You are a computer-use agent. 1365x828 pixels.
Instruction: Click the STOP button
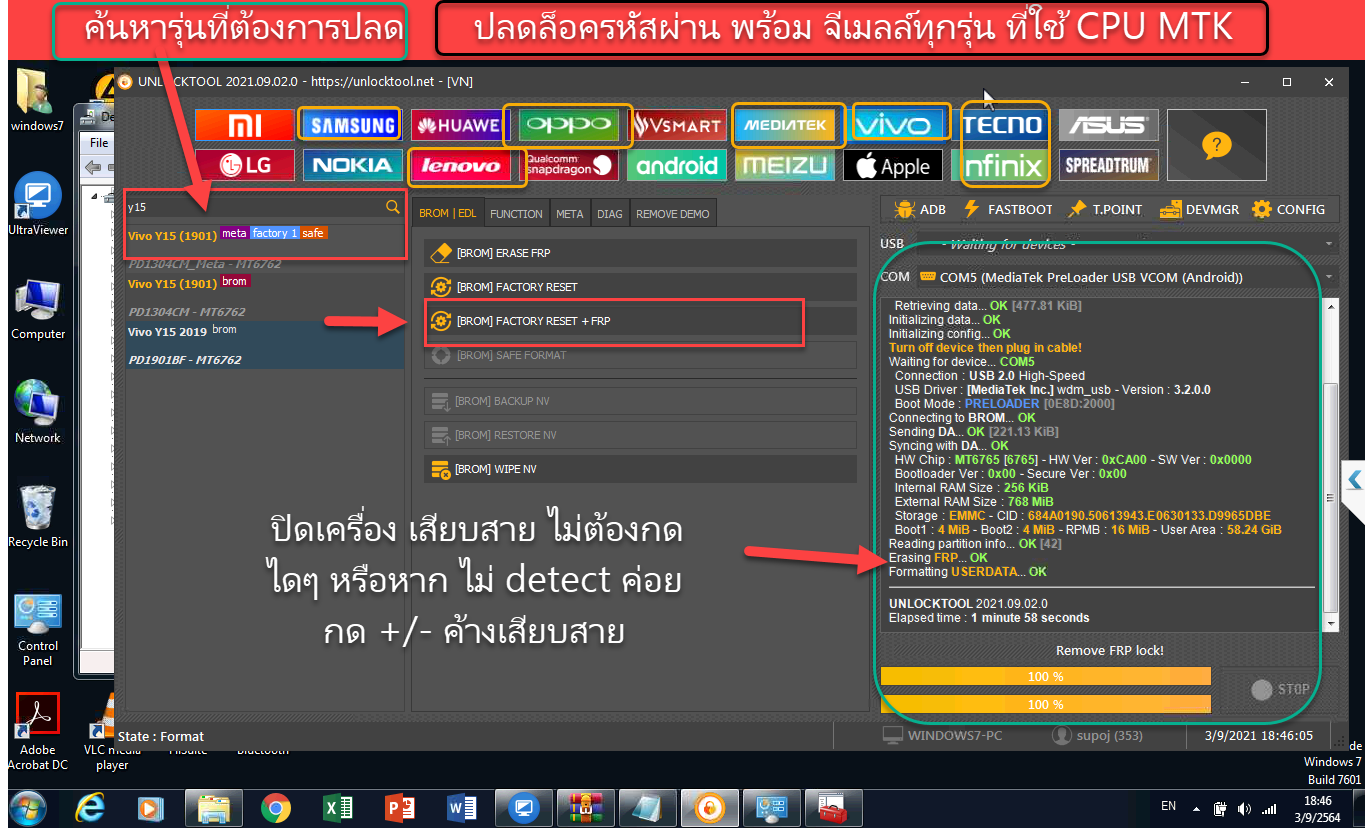(x=1281, y=689)
